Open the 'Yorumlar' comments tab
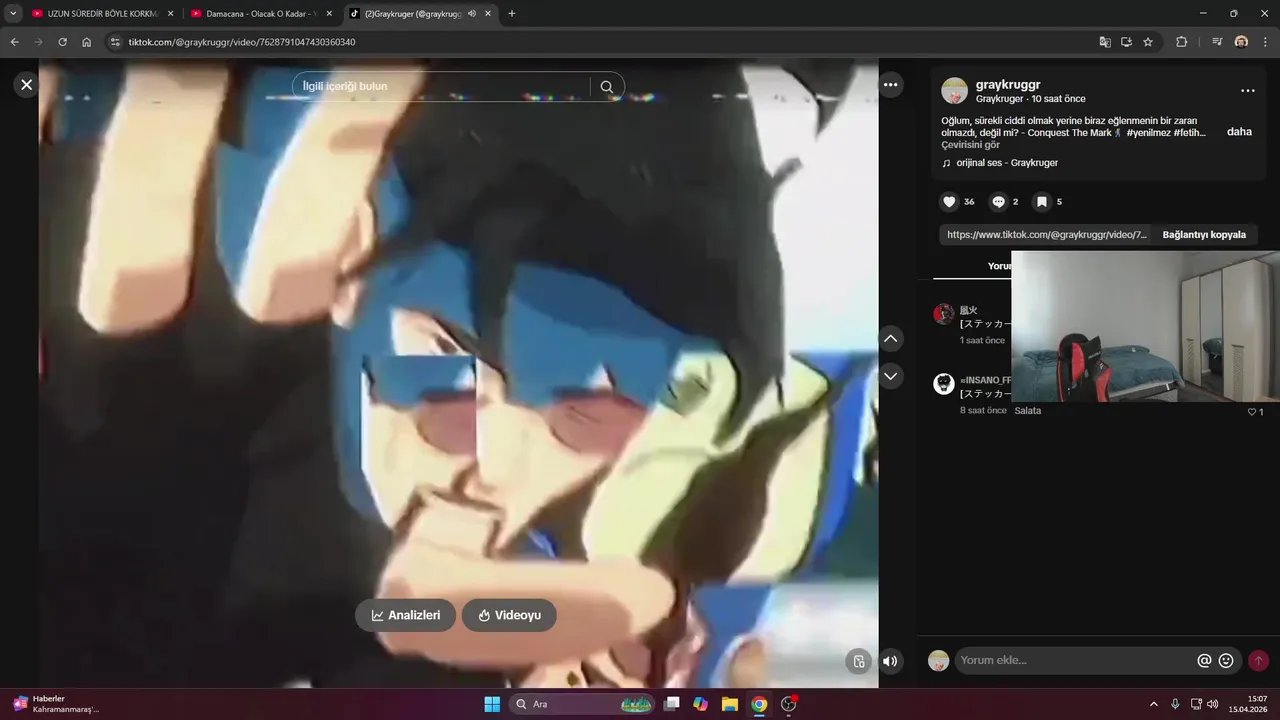Viewport: 1280px width, 720px height. [999, 266]
